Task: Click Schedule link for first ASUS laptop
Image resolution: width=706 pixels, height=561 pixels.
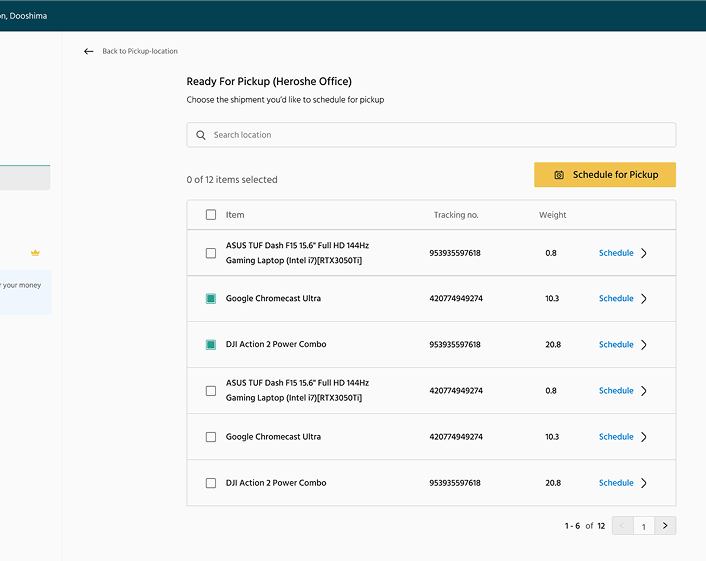Action: [616, 253]
